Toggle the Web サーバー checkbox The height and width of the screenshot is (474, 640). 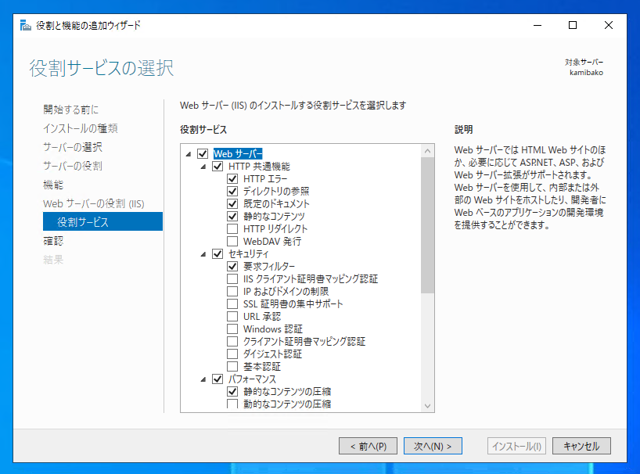tap(202, 154)
